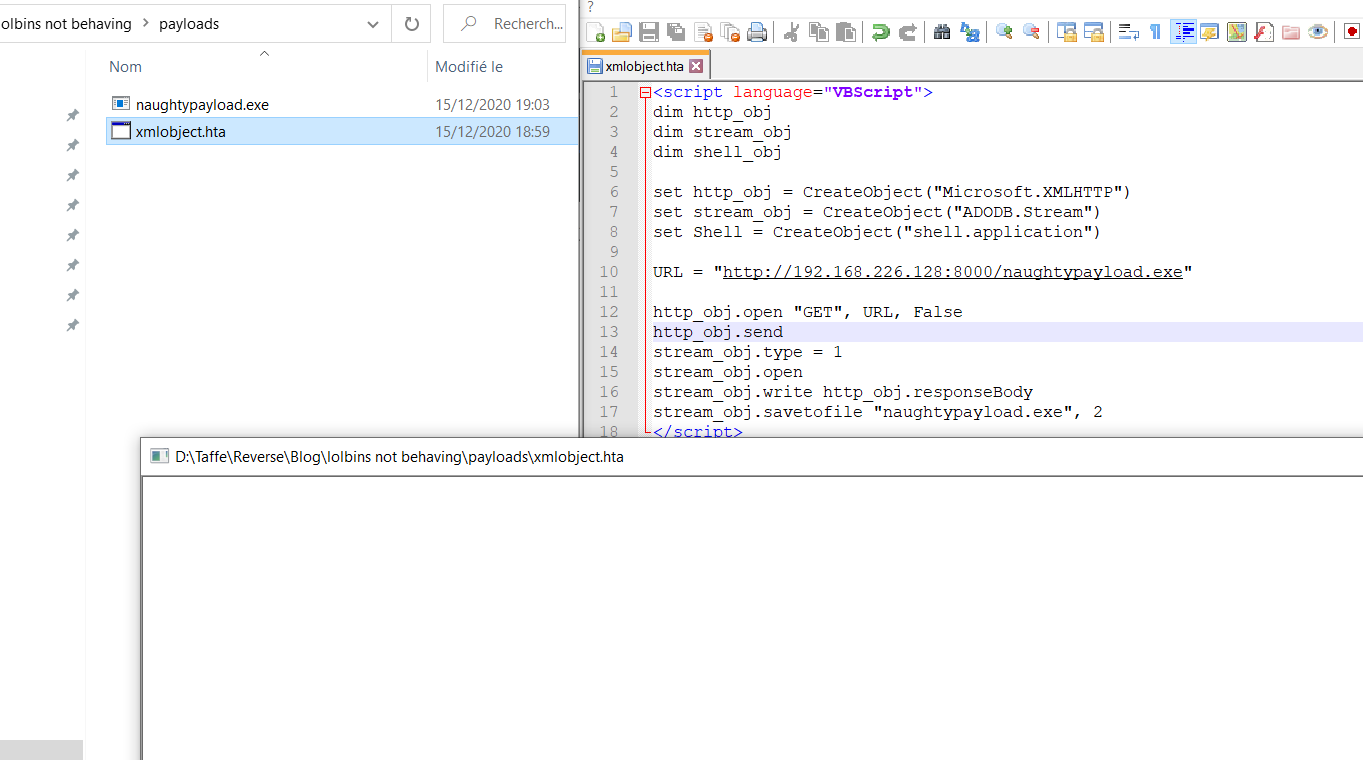Viewport: 1363px width, 760px height.
Task: Click line number 13 in the margin
Action: 609,332
